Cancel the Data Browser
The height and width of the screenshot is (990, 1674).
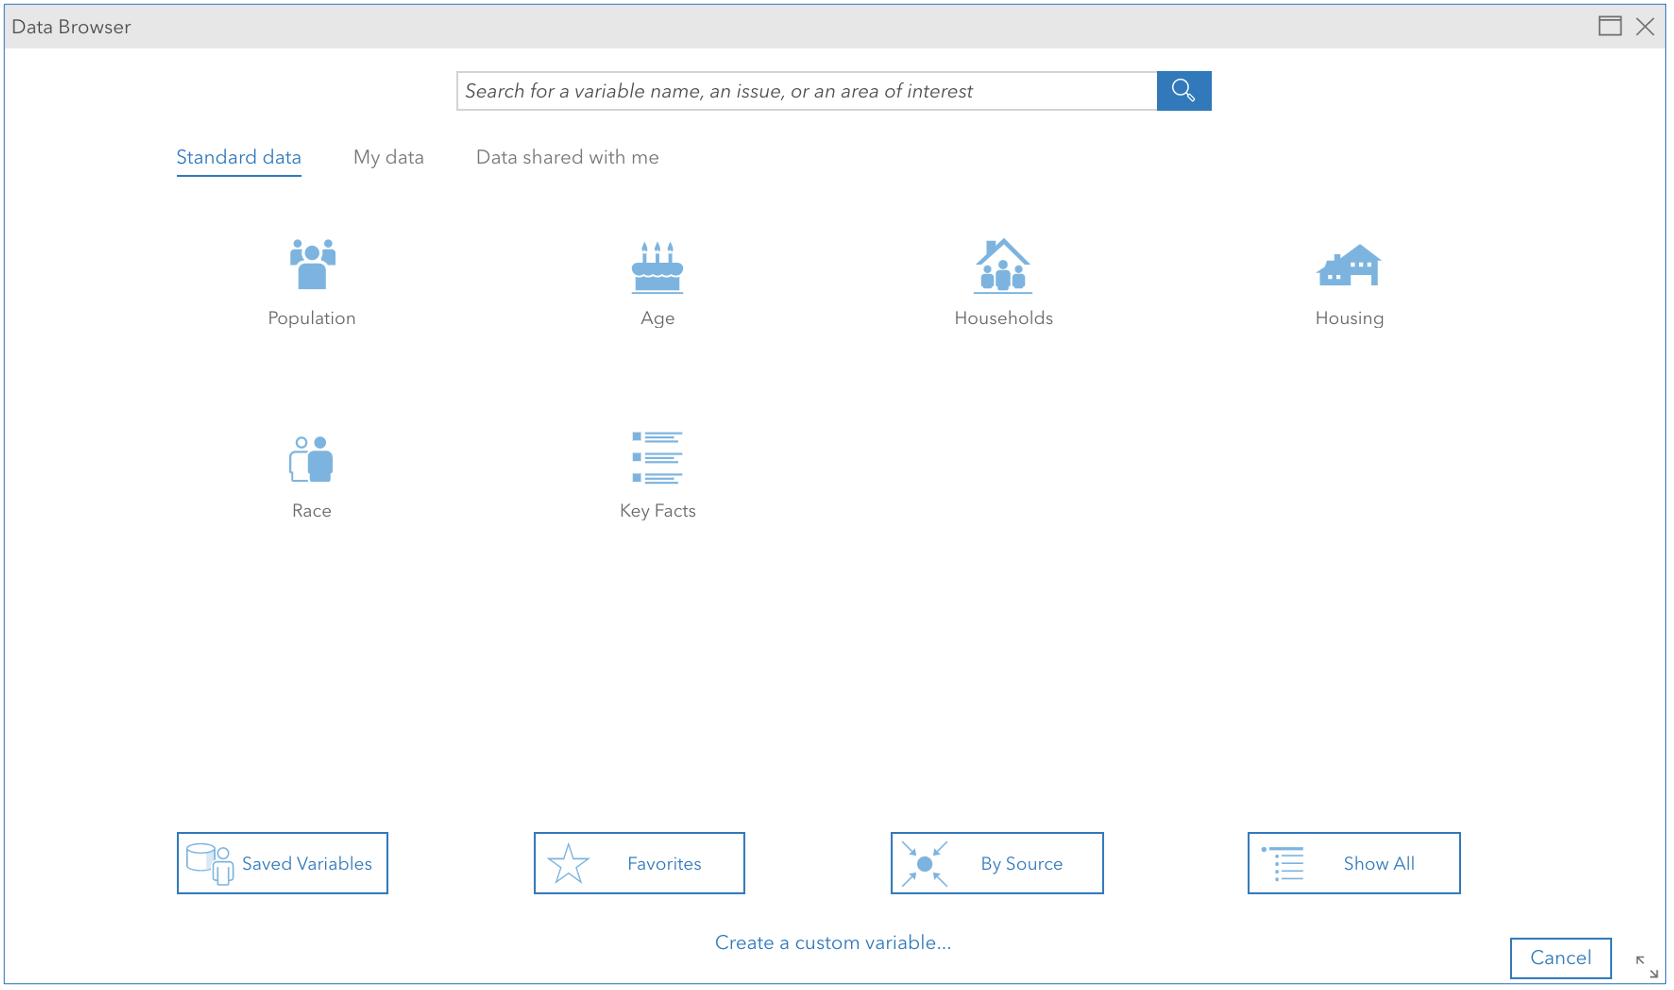[x=1560, y=958]
